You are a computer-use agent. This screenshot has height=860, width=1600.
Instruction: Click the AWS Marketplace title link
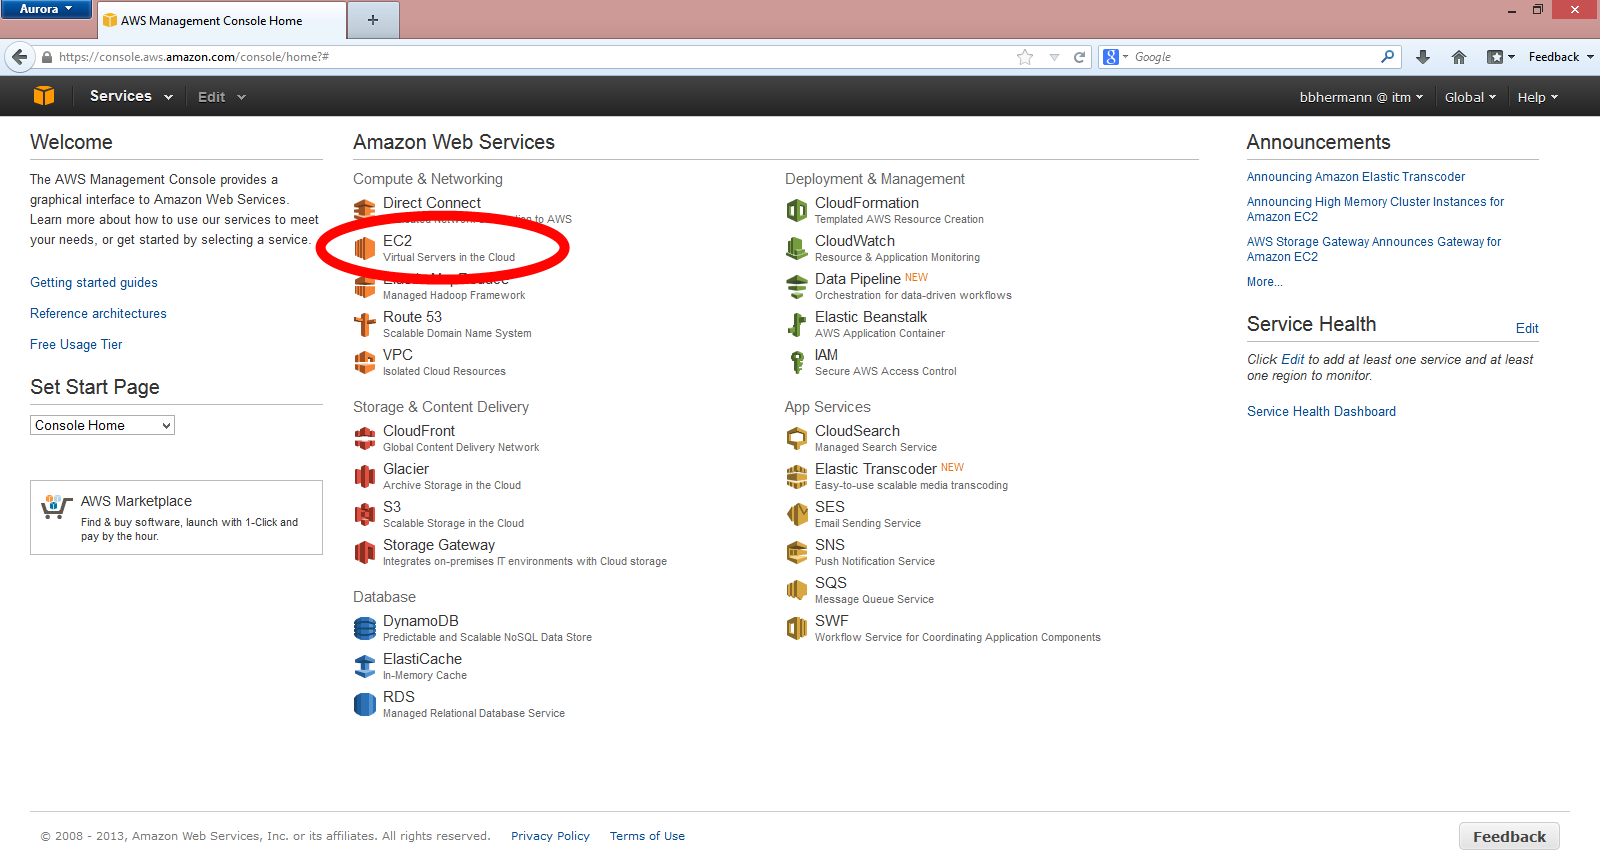[136, 501]
